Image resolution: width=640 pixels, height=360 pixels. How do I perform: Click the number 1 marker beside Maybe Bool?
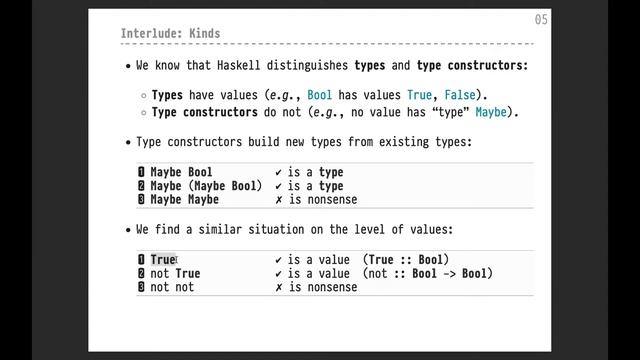click(141, 172)
